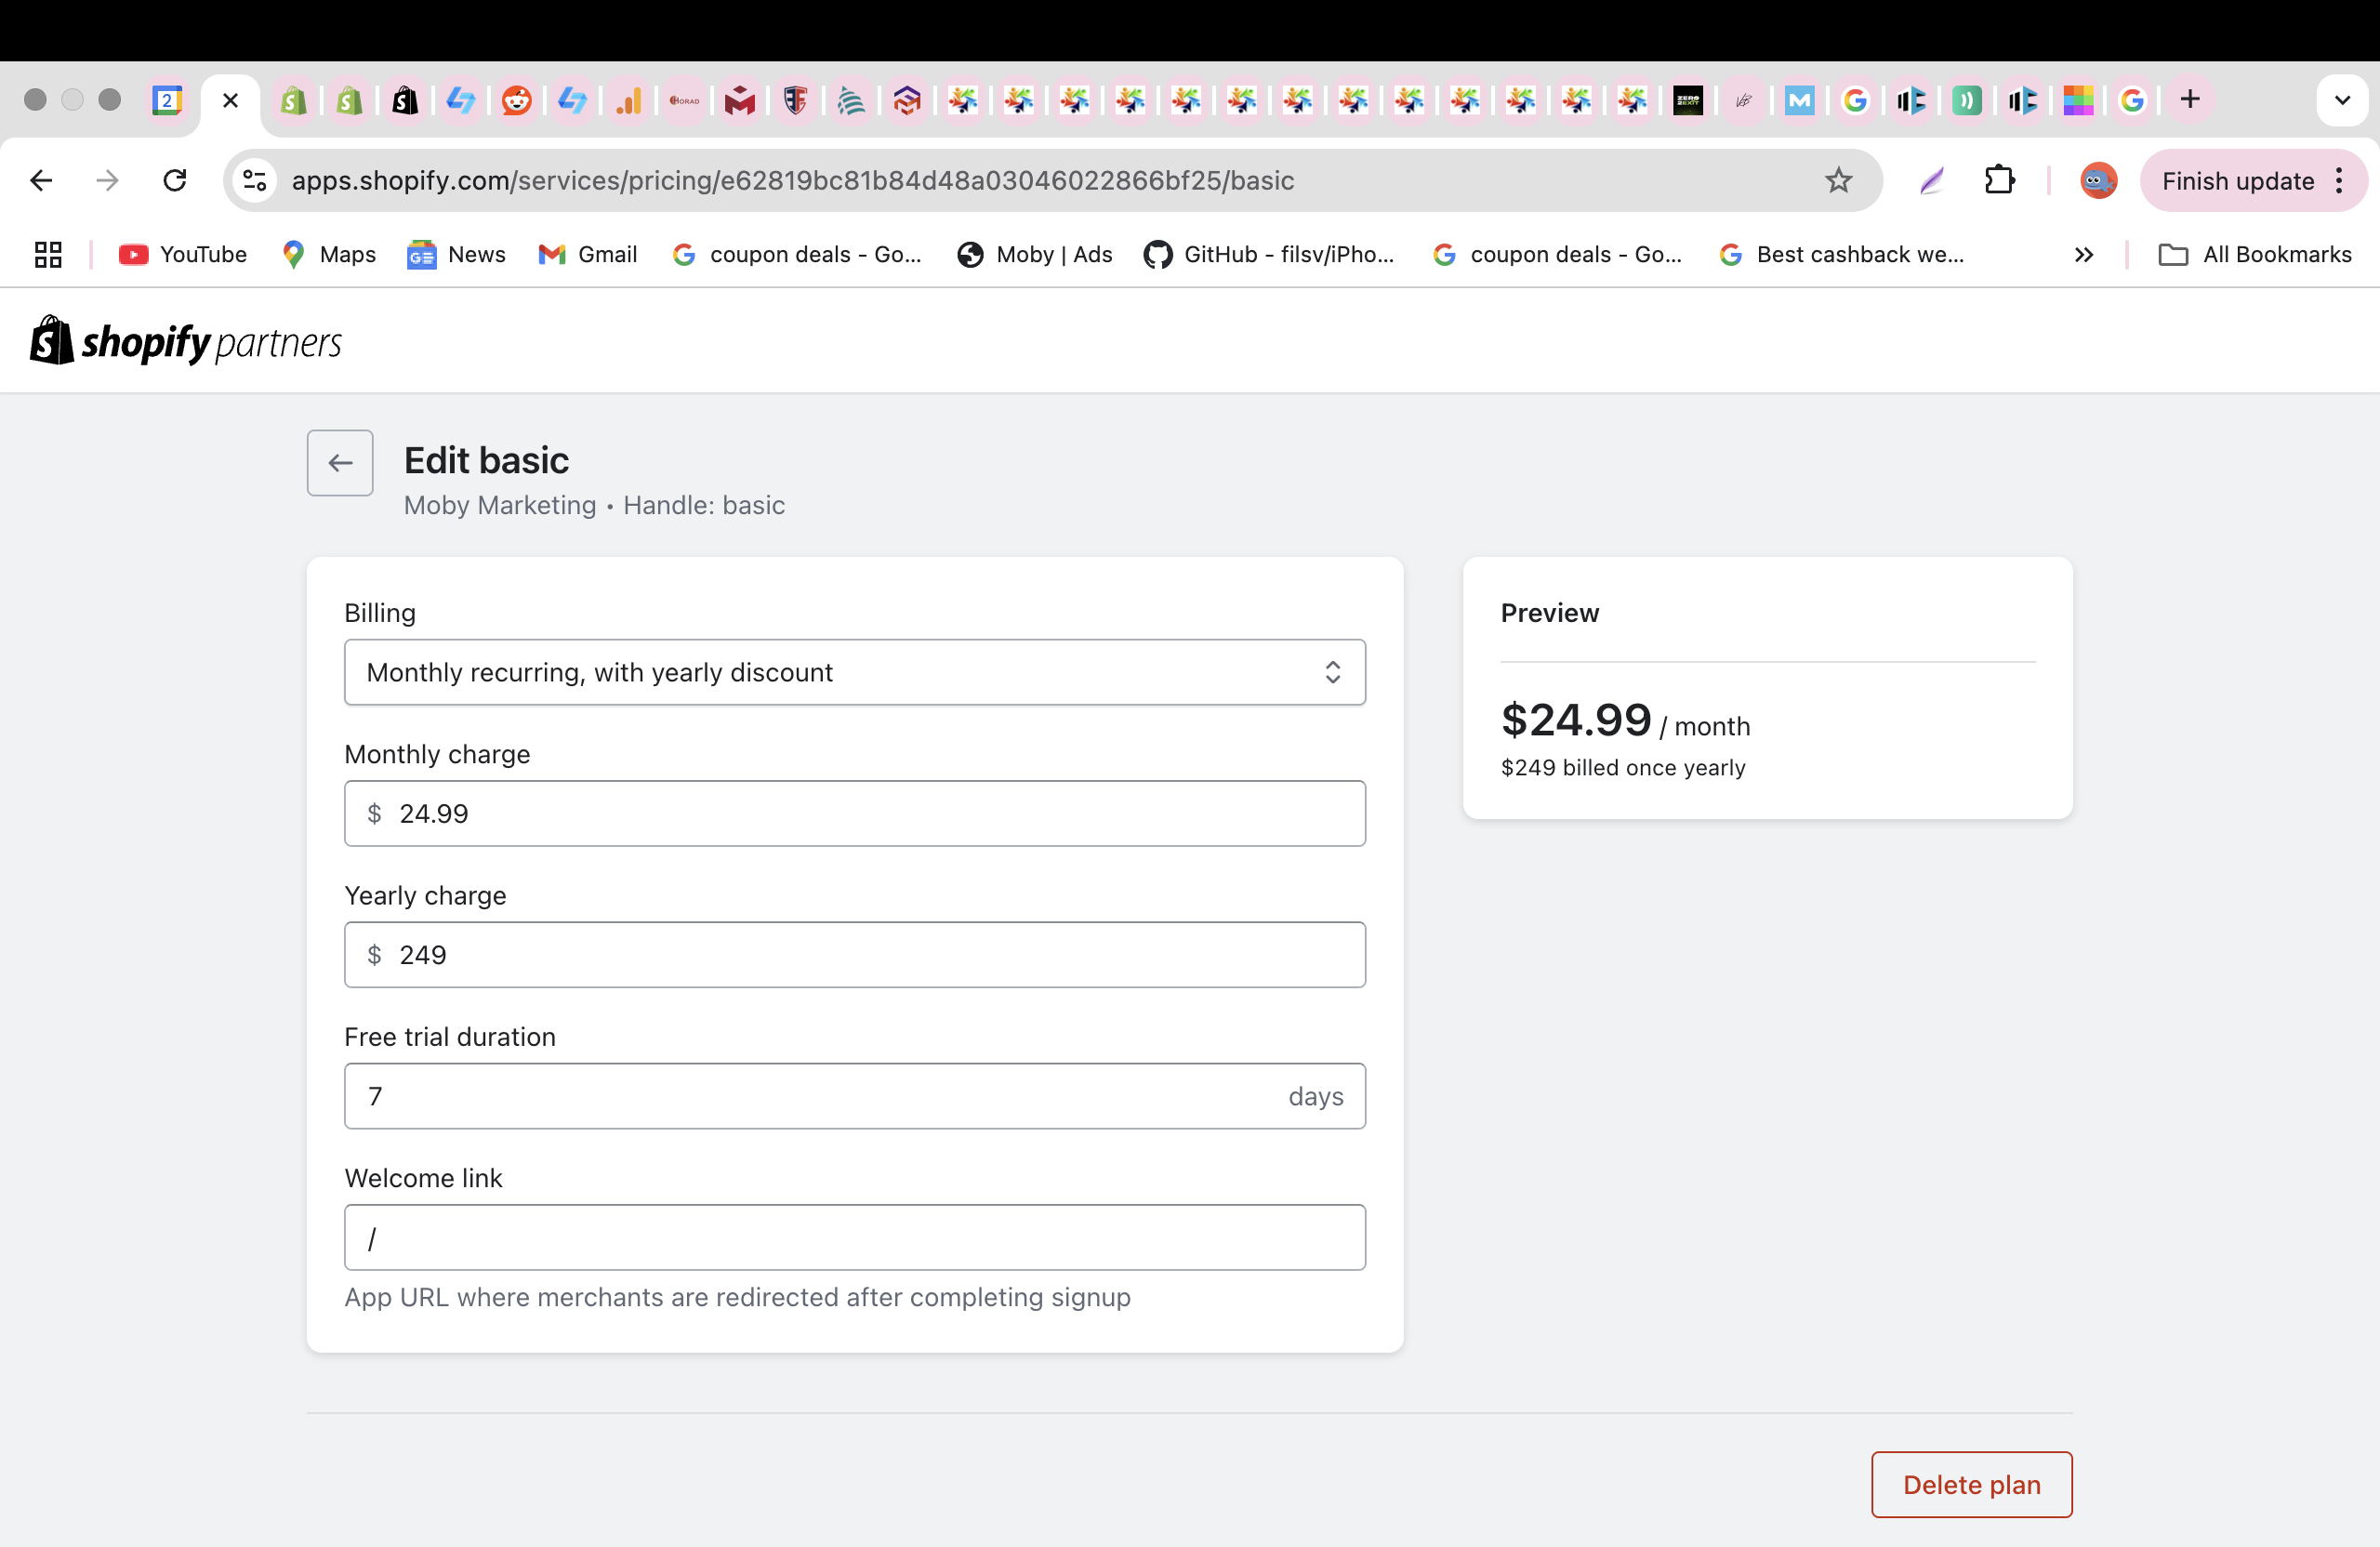Open the browser Extensions puzzle icon
The image size is (2380, 1547).
(1999, 180)
